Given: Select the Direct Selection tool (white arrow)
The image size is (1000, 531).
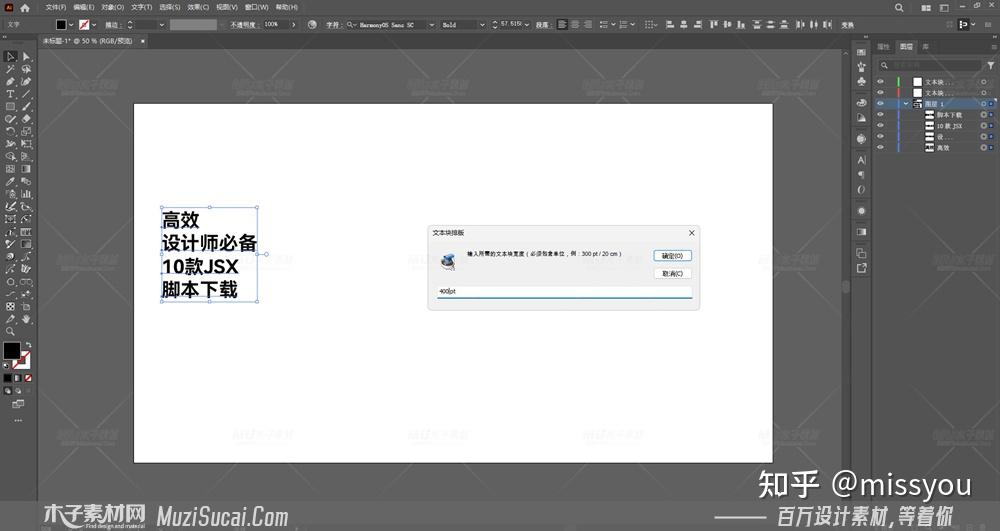Looking at the screenshot, I should 26,57.
